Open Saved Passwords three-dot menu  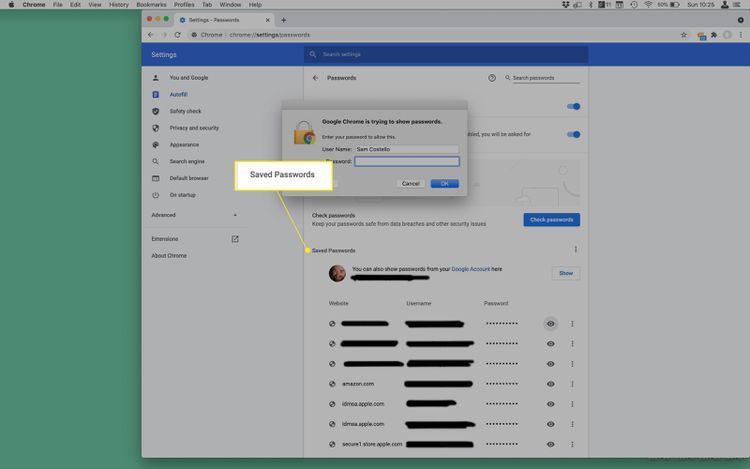[x=575, y=250]
